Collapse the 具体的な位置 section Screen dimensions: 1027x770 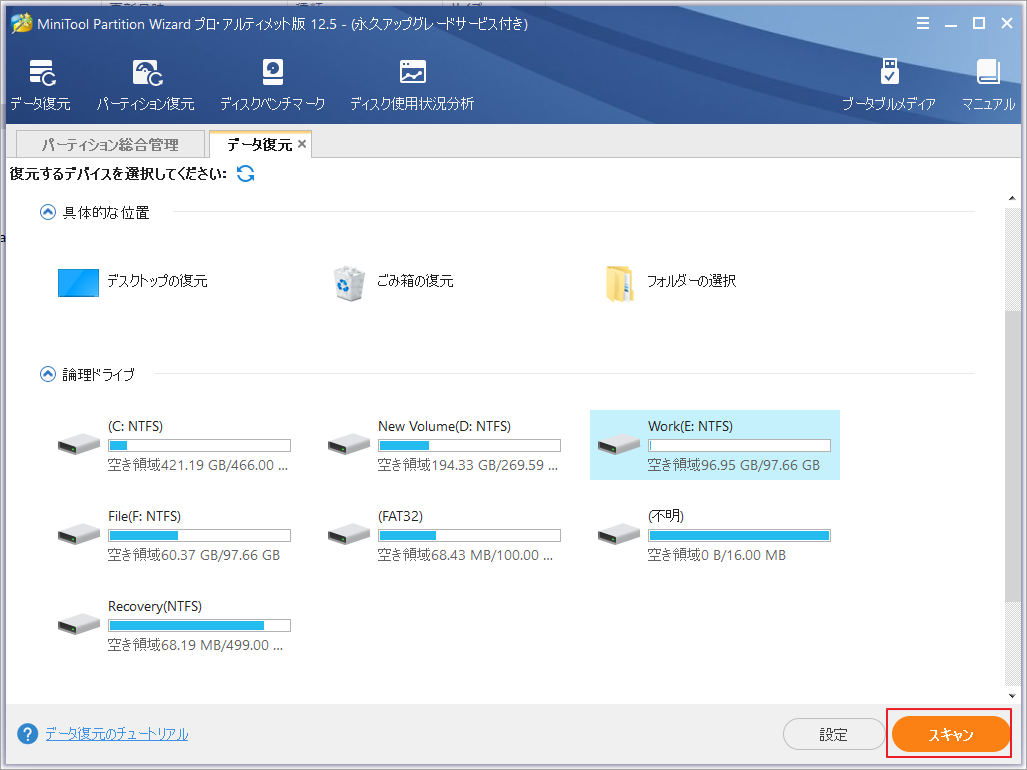click(47, 212)
